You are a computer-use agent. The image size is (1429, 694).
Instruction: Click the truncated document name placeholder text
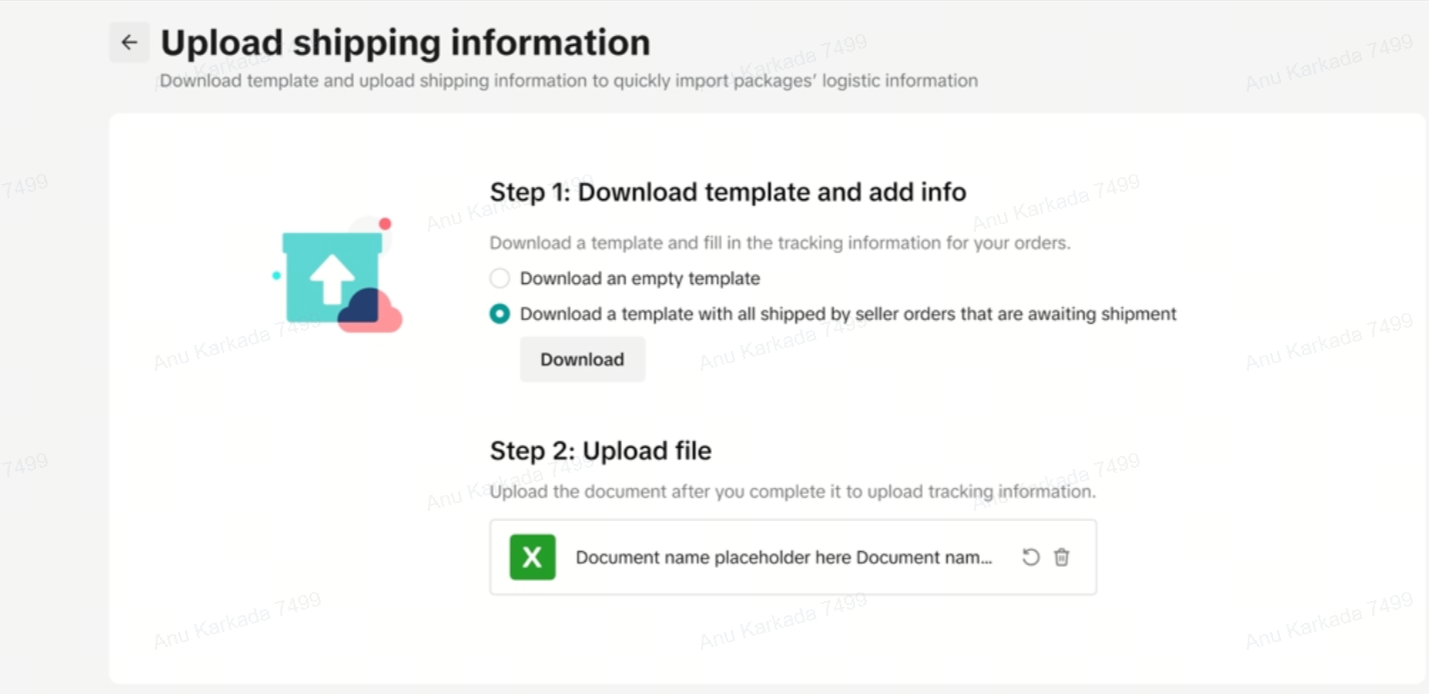coord(784,557)
